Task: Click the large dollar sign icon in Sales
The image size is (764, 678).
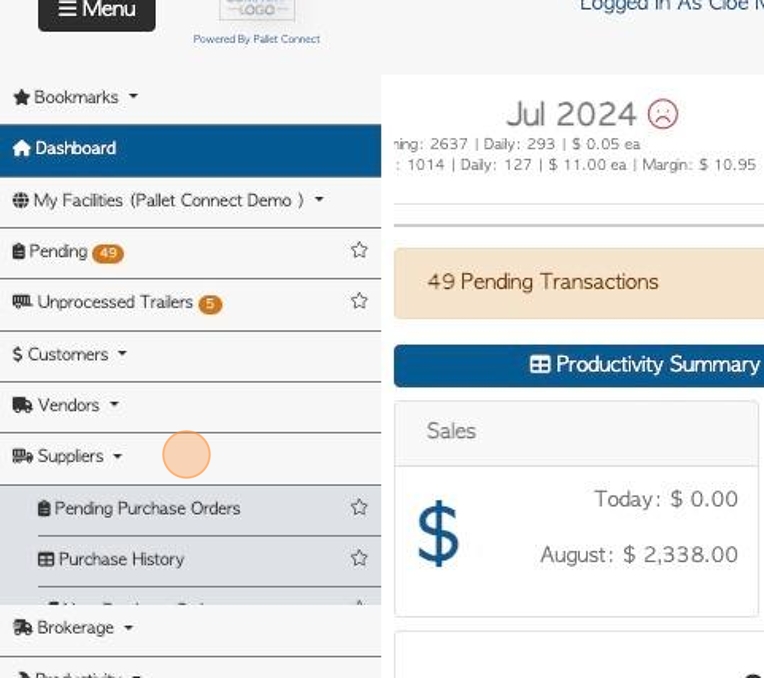Action: (x=438, y=534)
